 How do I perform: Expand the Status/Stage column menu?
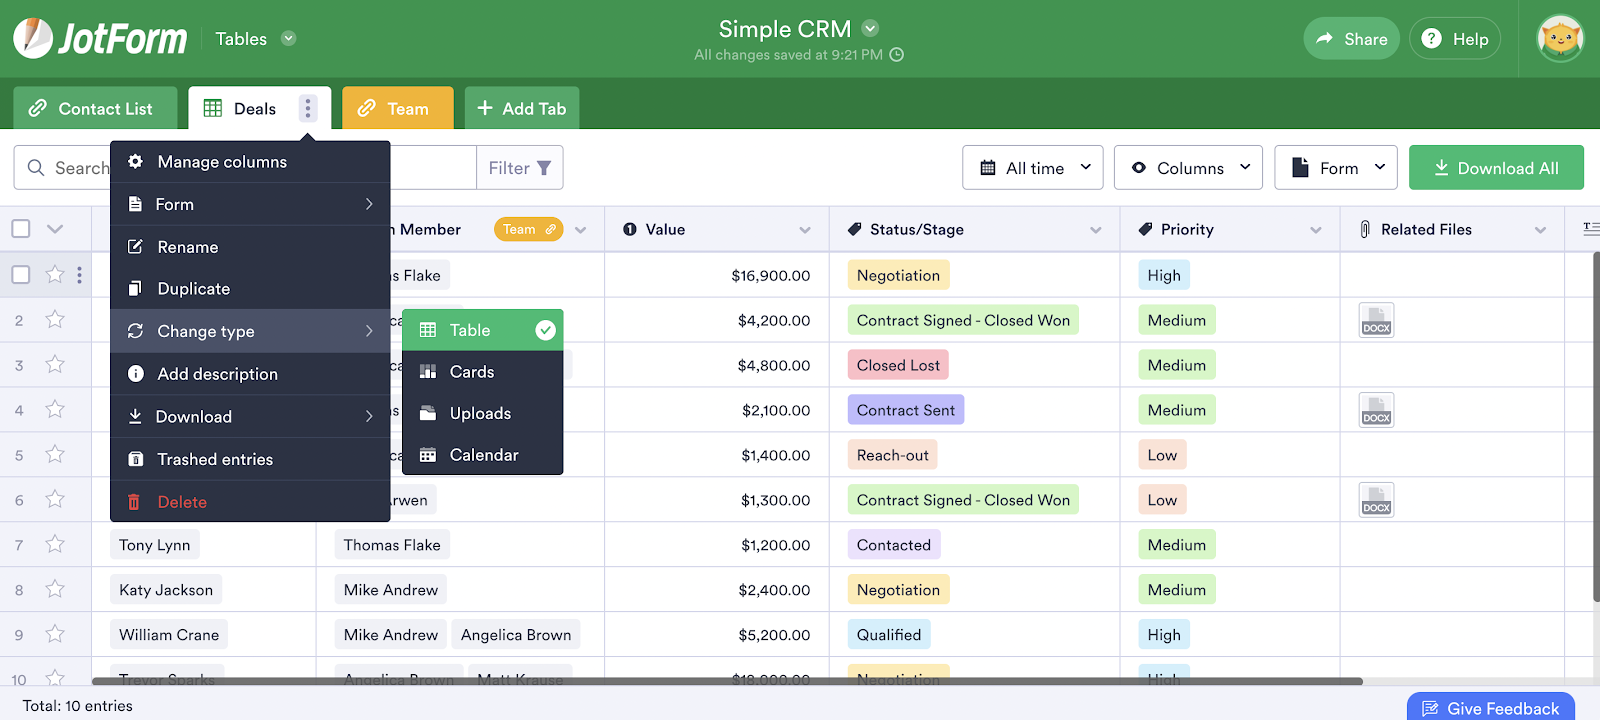(x=1096, y=230)
